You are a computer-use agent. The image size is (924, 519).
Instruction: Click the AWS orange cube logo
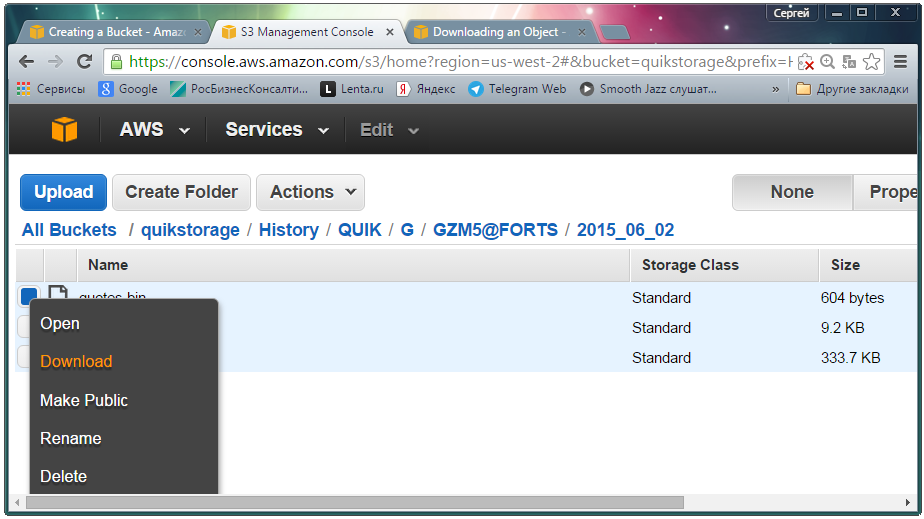pyautogui.click(x=64, y=129)
